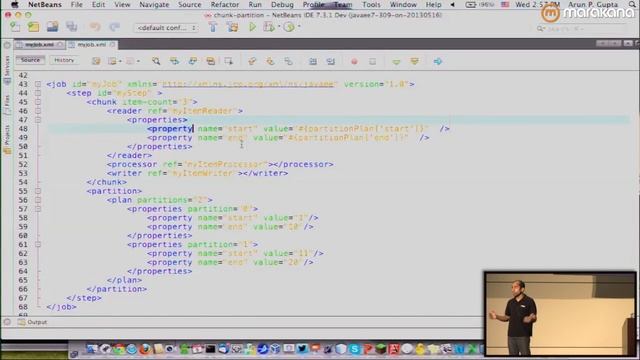This screenshot has width=640, height=360.
Task: Collapse the step element fold at line 44
Action: point(38,93)
